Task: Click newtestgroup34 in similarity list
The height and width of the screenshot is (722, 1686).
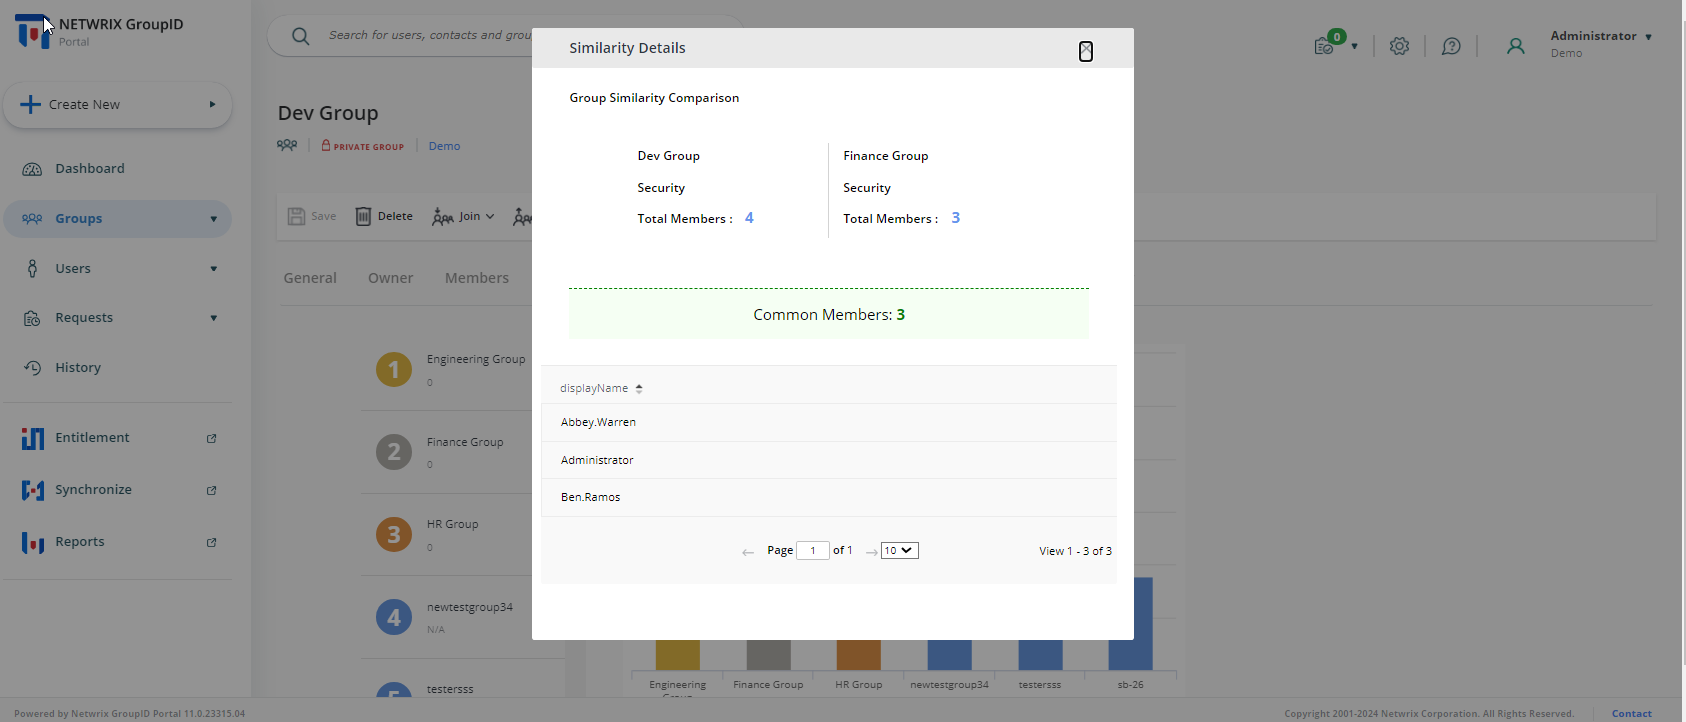Action: [x=470, y=607]
